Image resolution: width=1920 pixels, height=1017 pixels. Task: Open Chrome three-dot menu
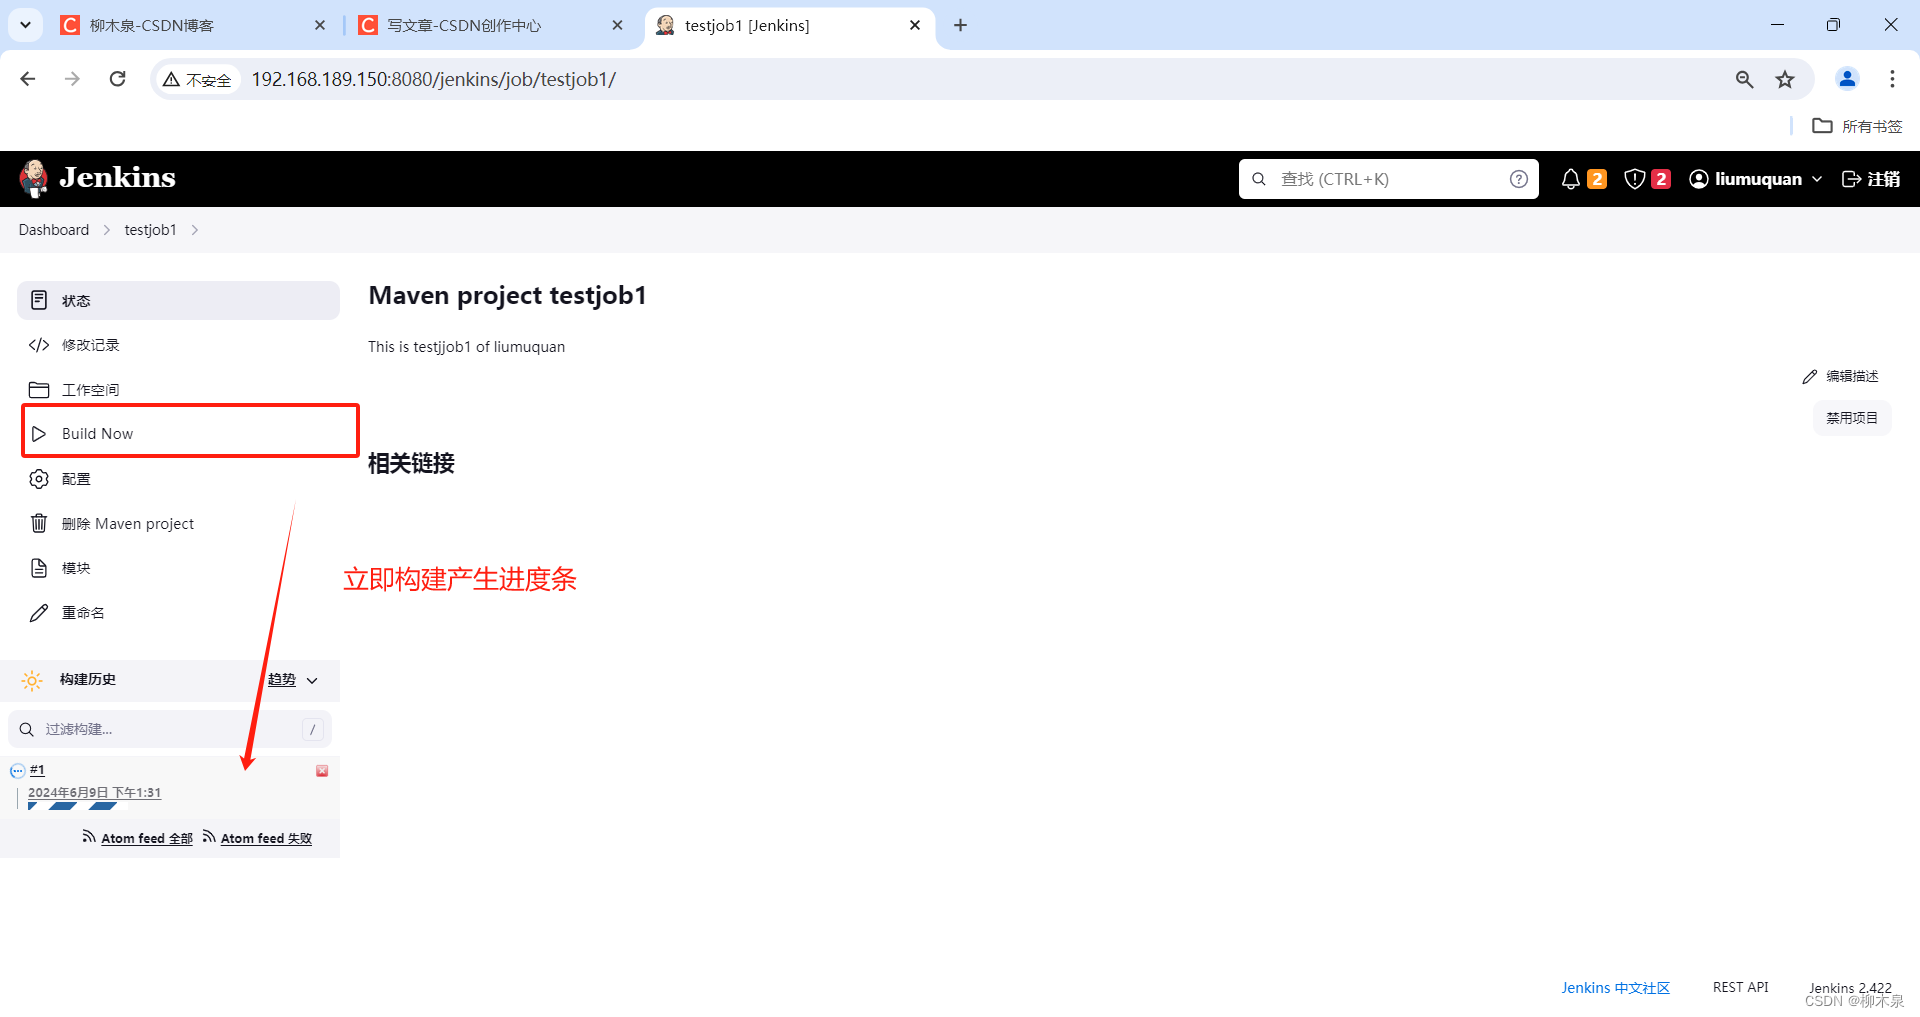[x=1892, y=79]
